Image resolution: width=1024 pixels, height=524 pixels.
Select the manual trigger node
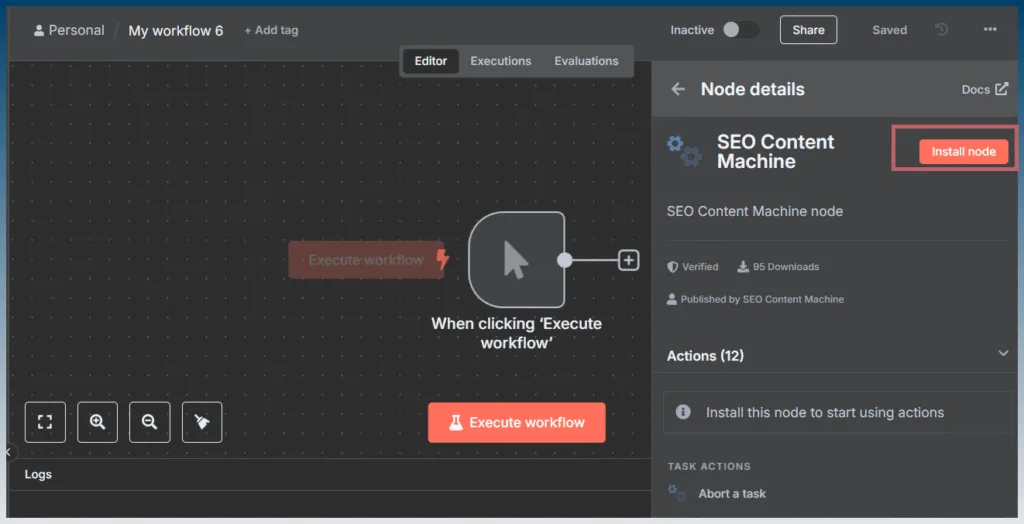click(517, 259)
